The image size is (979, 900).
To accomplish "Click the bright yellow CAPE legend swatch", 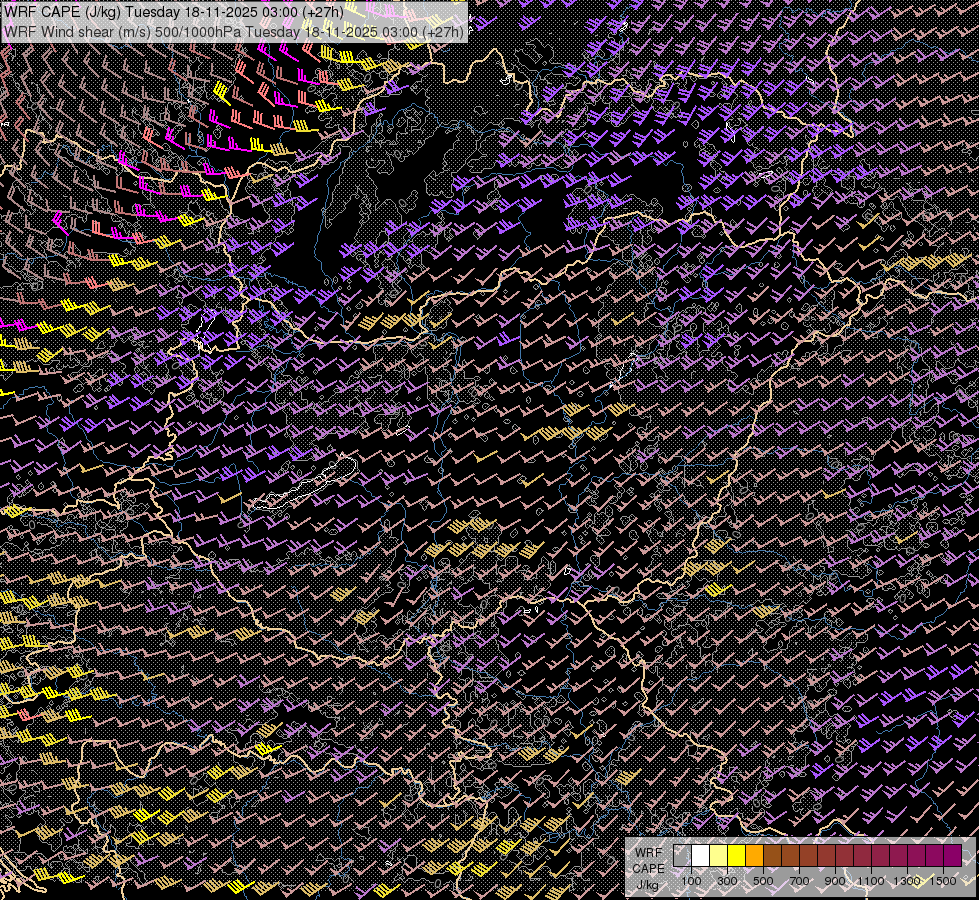I will point(737,856).
